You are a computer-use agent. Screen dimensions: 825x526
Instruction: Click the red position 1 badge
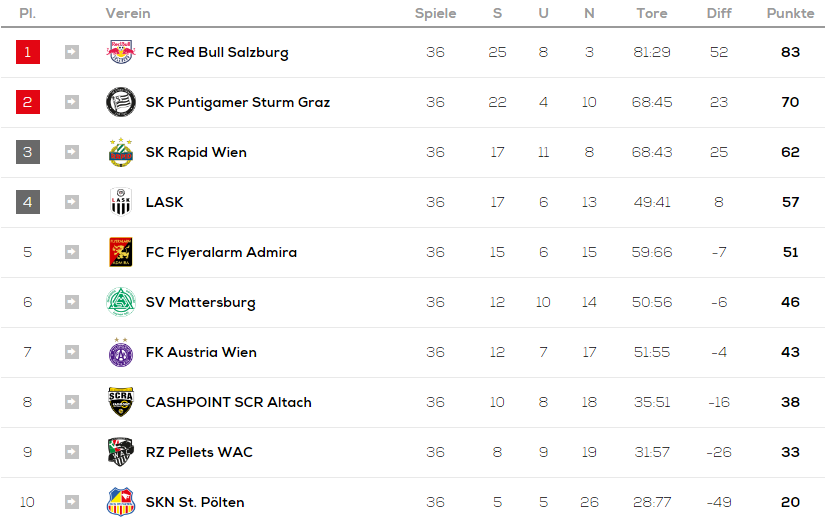(28, 52)
